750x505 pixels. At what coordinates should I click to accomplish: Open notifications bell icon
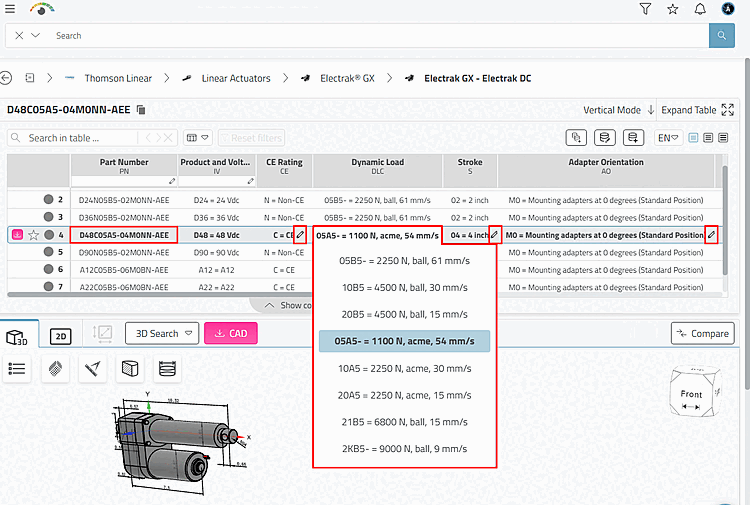[x=700, y=9]
